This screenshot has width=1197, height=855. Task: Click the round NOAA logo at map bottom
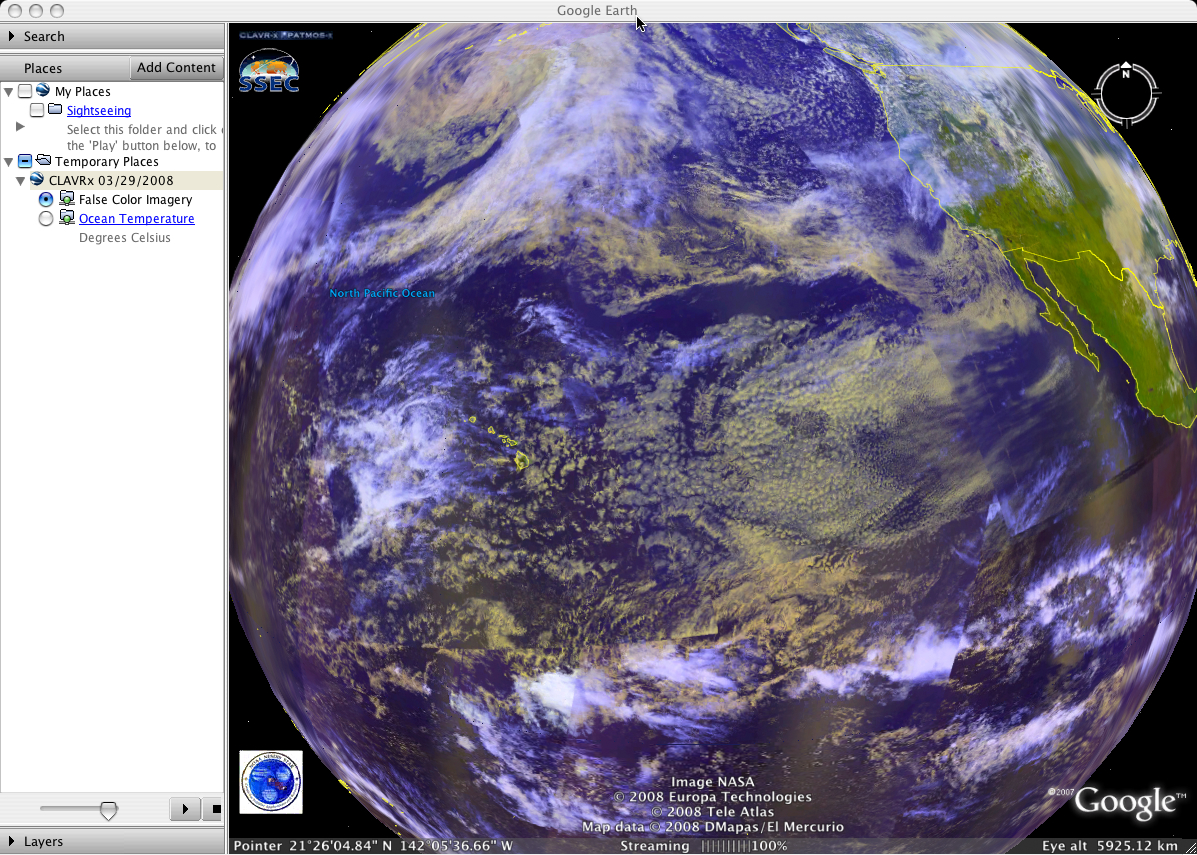(271, 782)
